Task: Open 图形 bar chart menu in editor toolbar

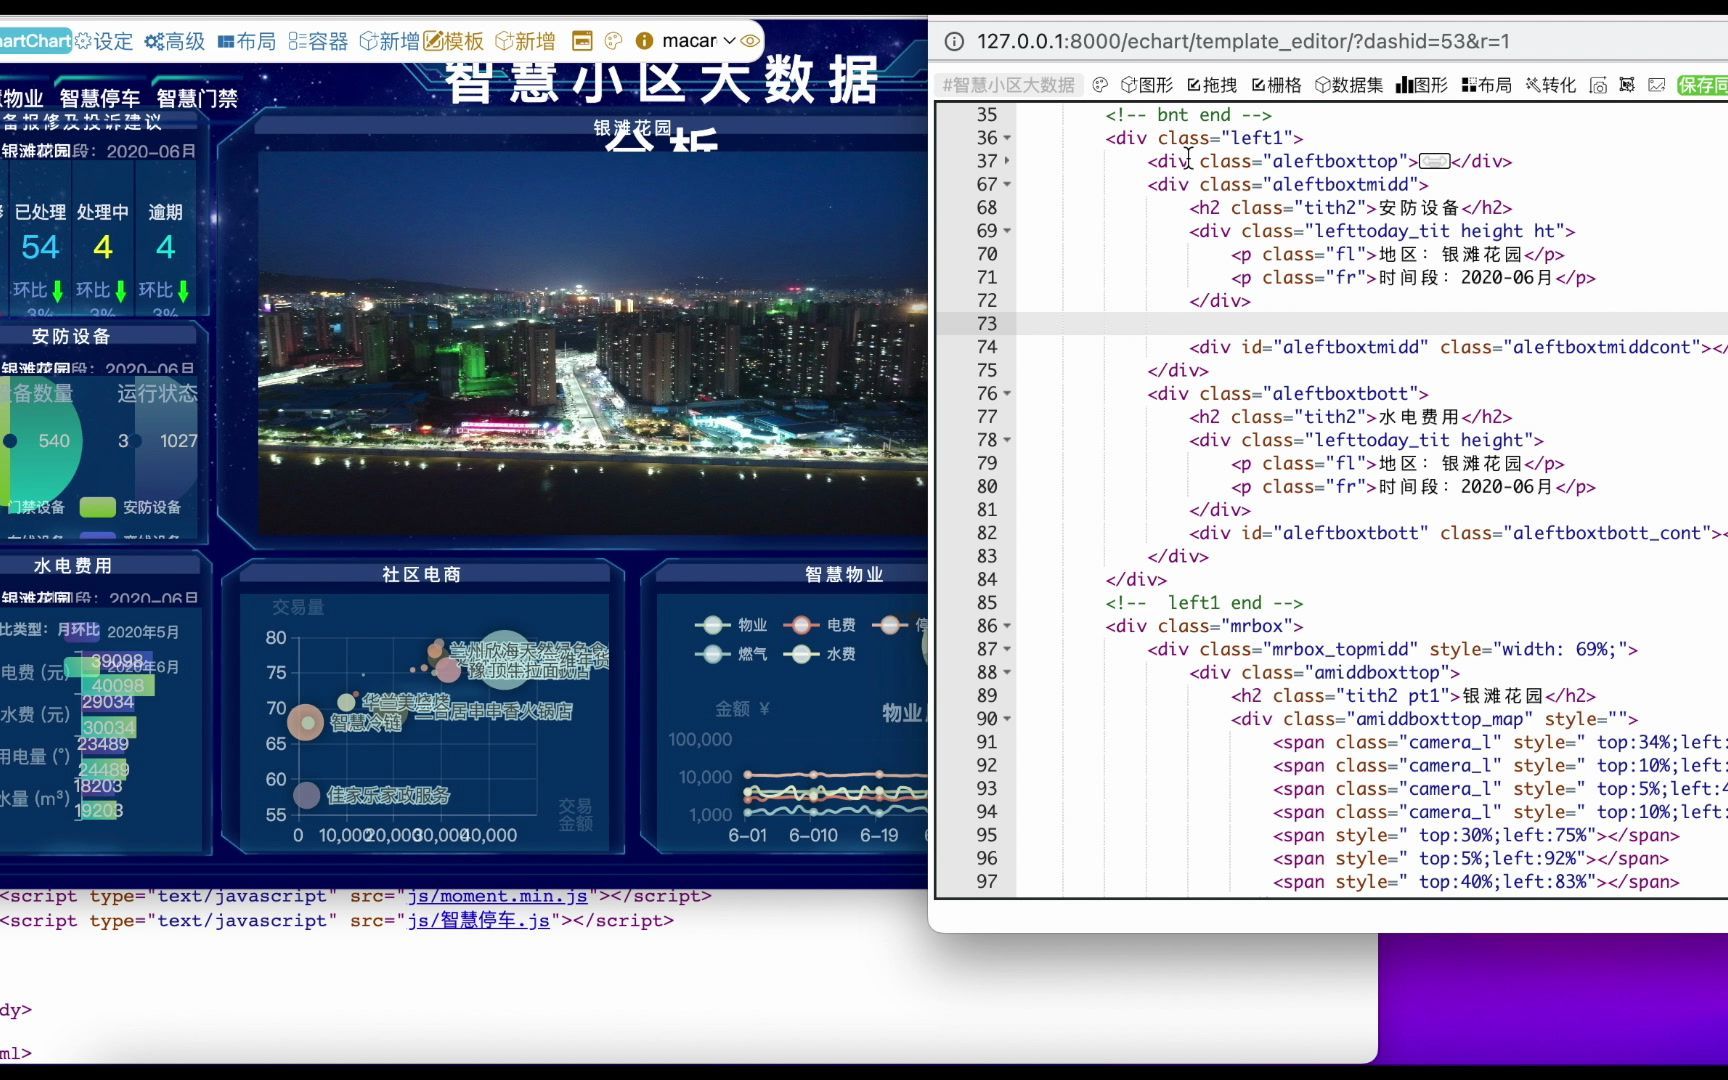Action: [x=1422, y=85]
